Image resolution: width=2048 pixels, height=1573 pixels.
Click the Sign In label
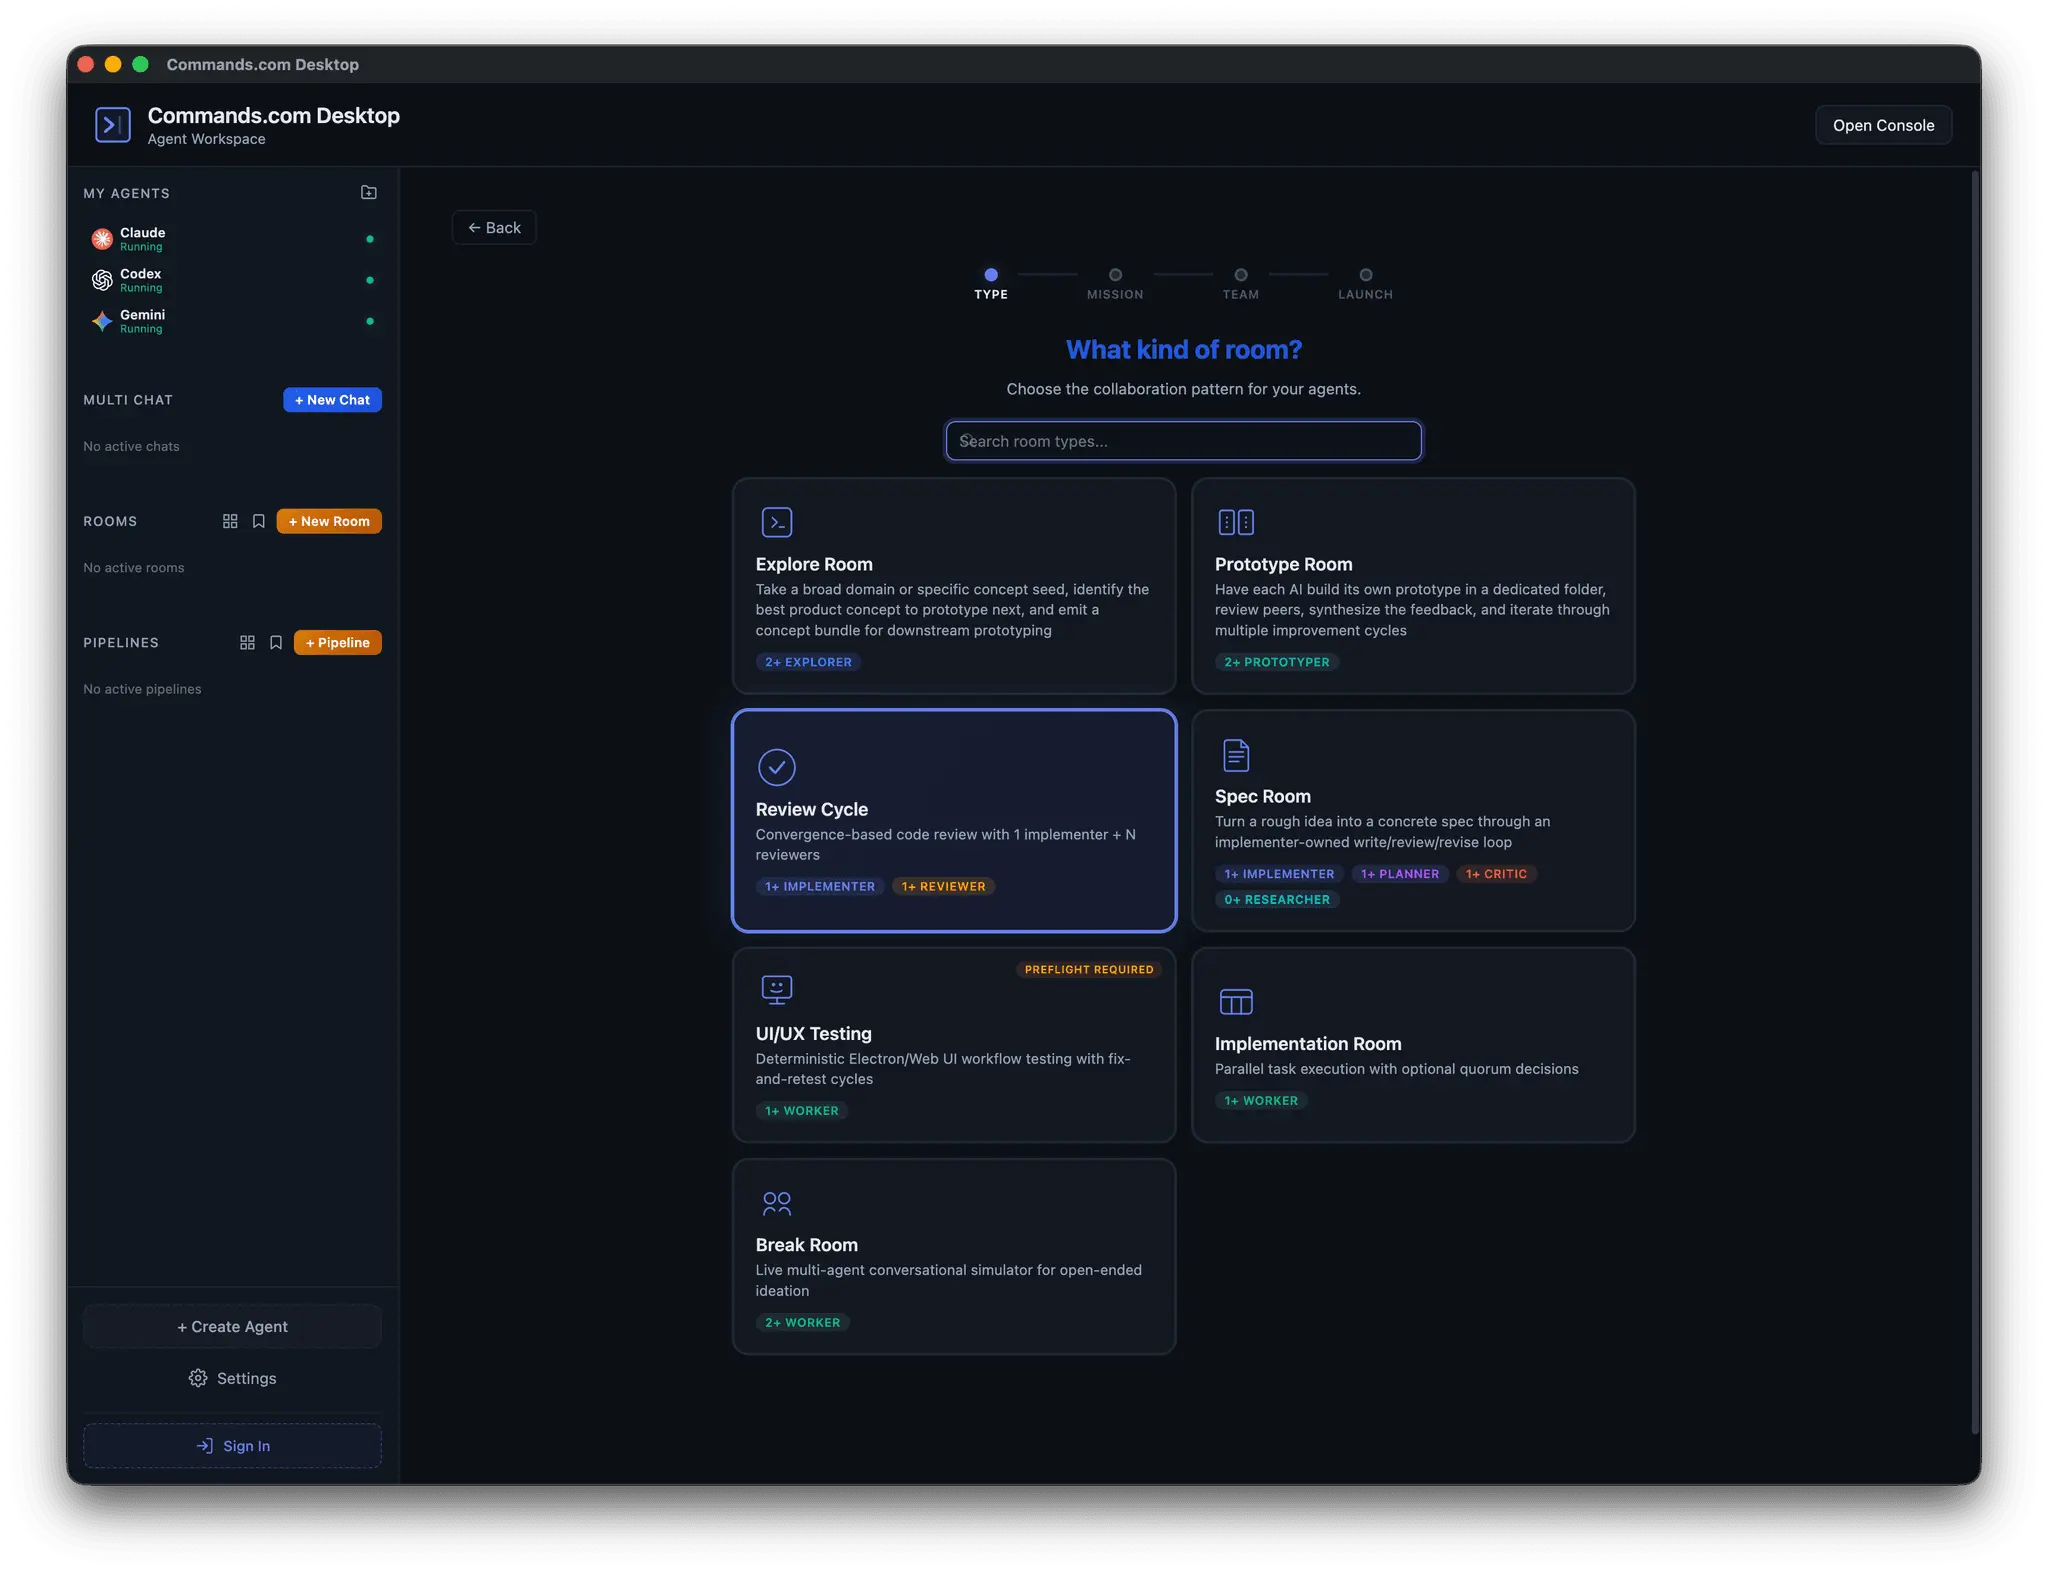[246, 1446]
